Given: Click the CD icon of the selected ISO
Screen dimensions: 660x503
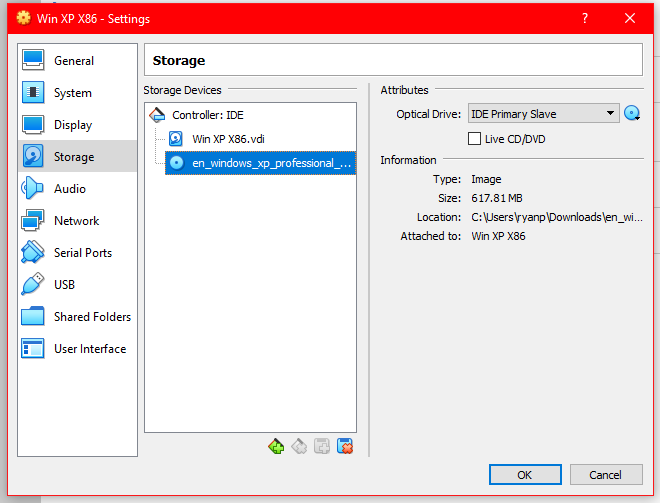Looking at the screenshot, I should tap(177, 163).
